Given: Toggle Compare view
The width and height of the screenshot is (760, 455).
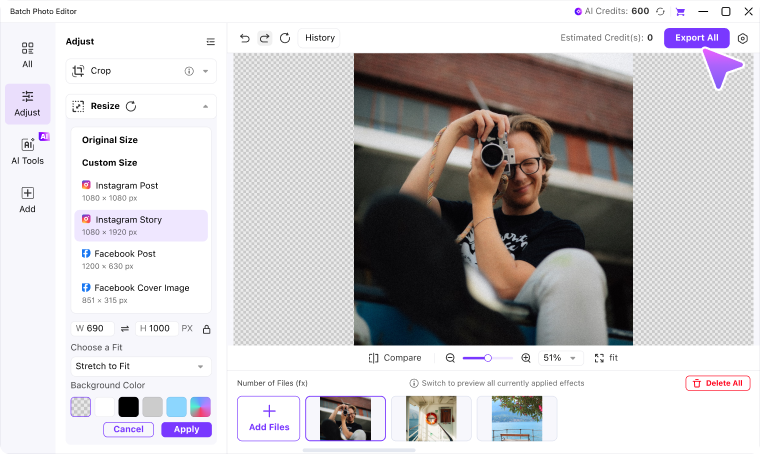Looking at the screenshot, I should [395, 358].
